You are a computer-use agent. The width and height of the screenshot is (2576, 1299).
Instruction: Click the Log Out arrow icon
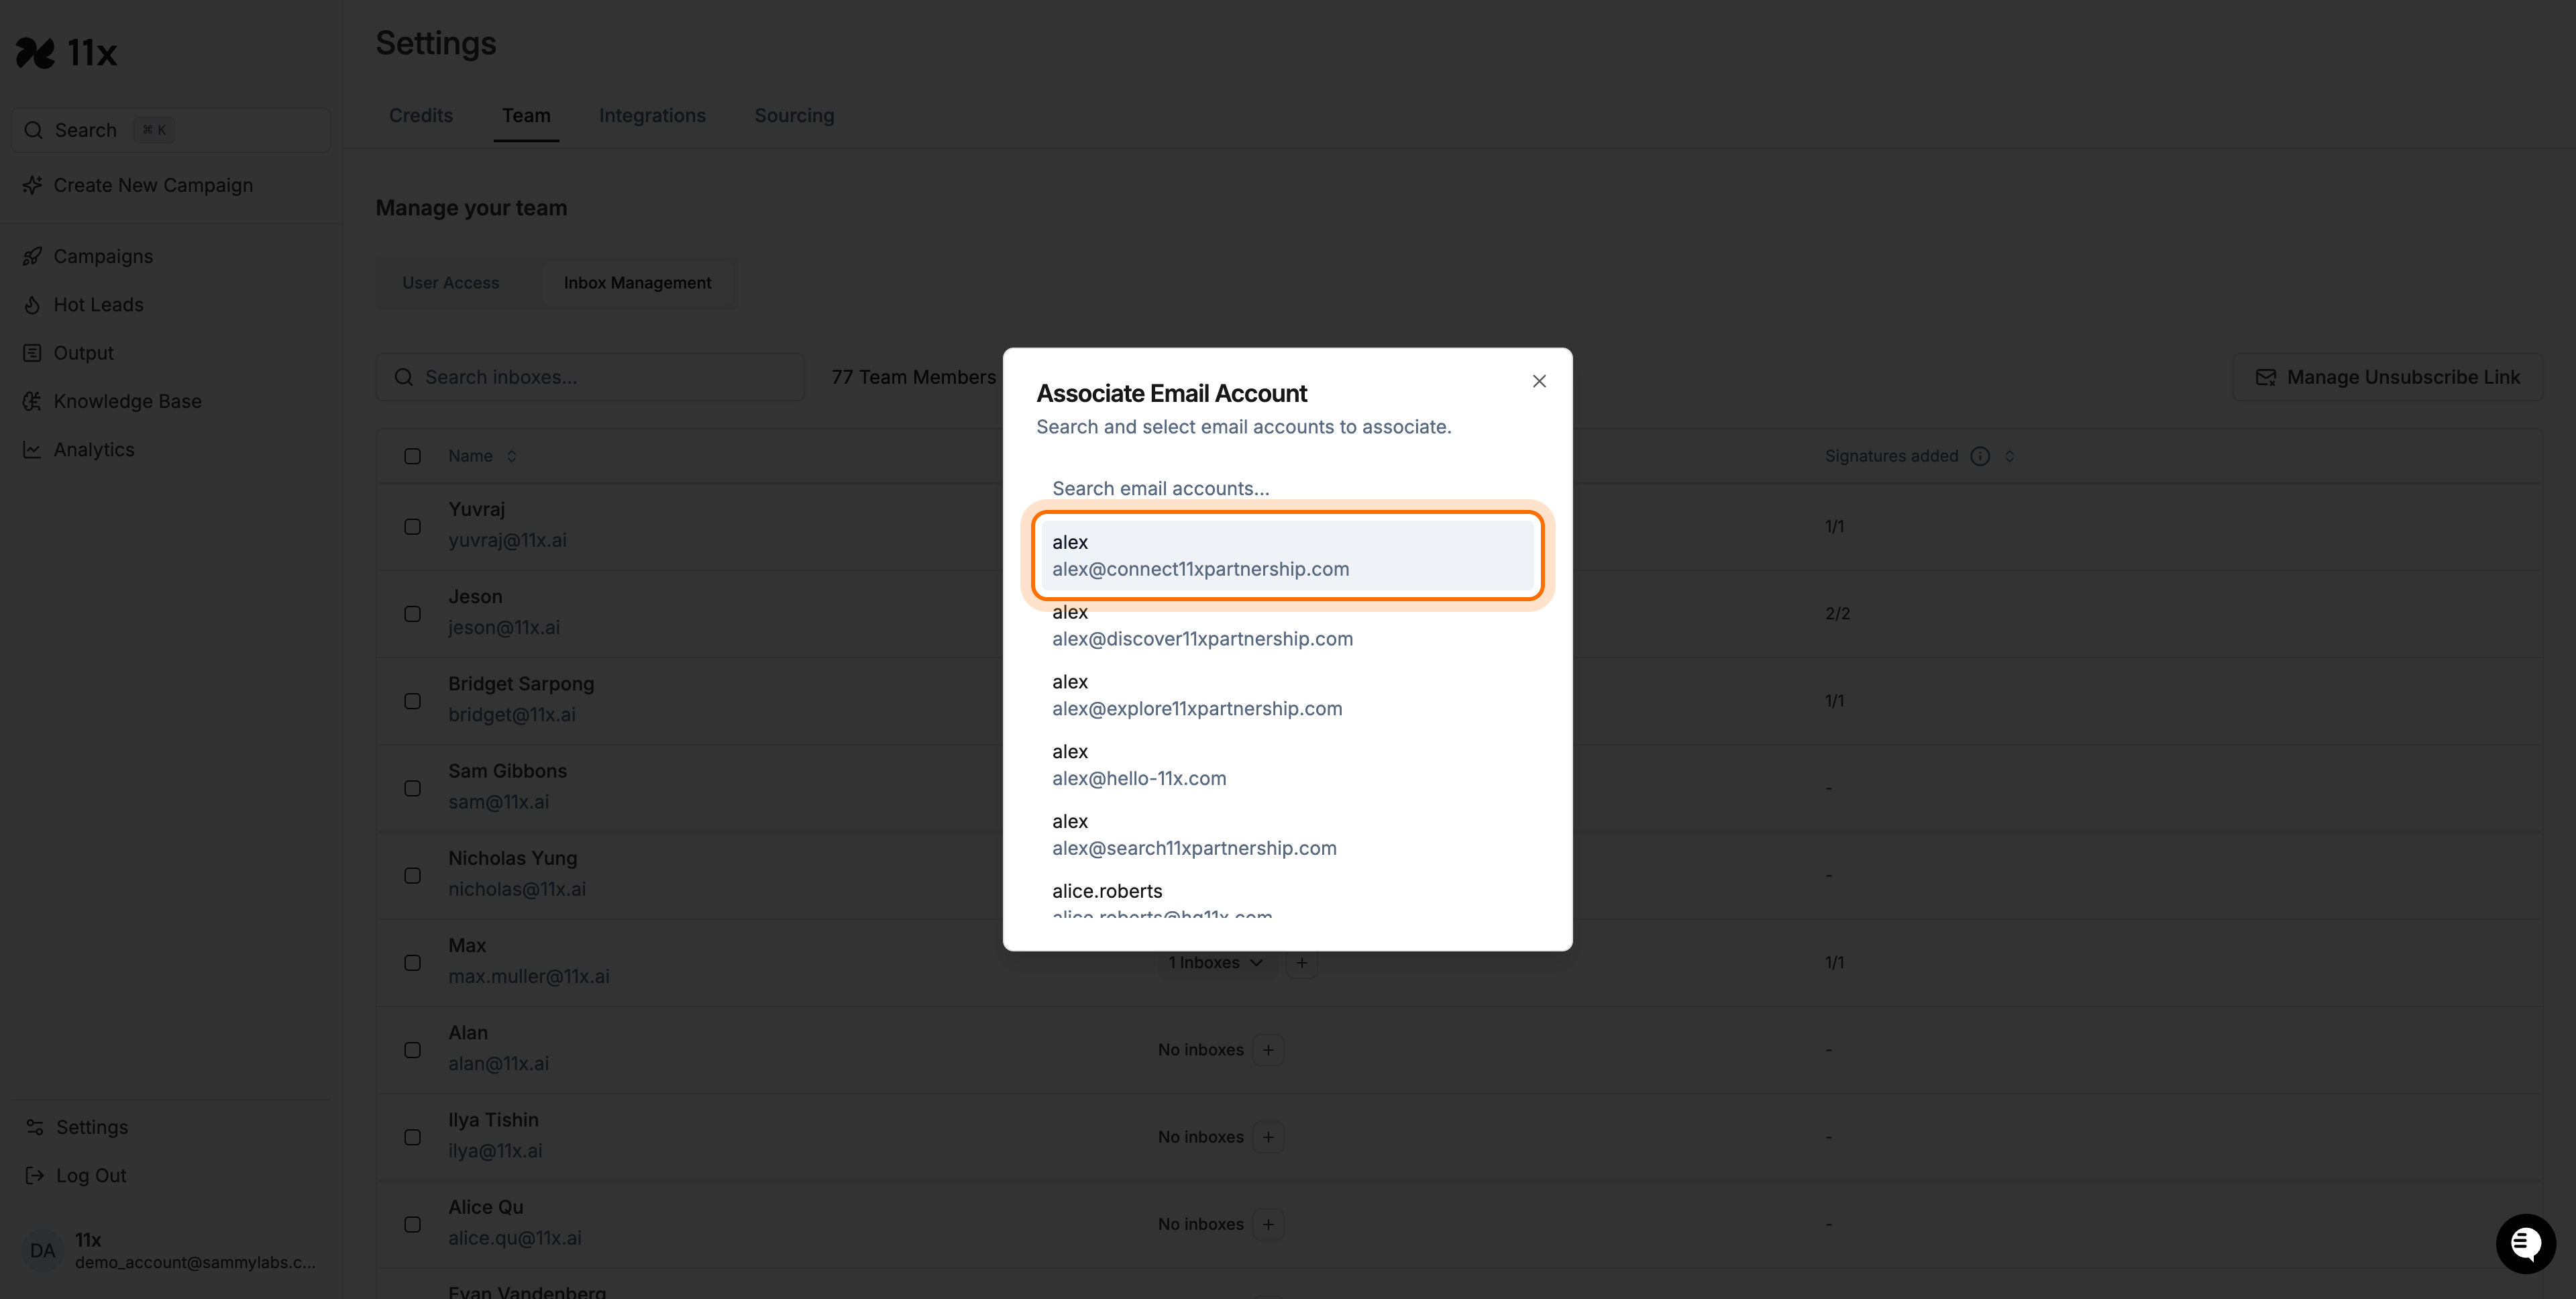[x=35, y=1175]
